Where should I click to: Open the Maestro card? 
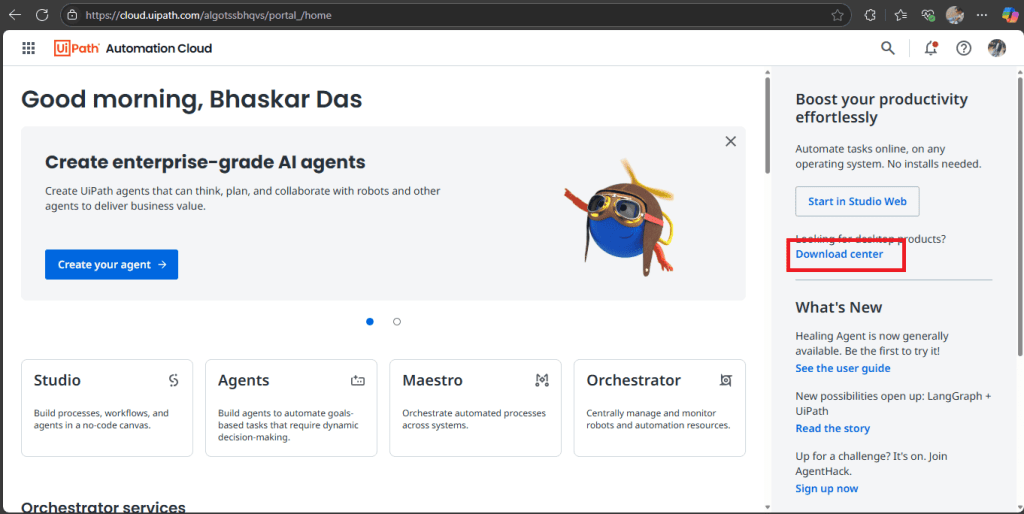pos(475,408)
